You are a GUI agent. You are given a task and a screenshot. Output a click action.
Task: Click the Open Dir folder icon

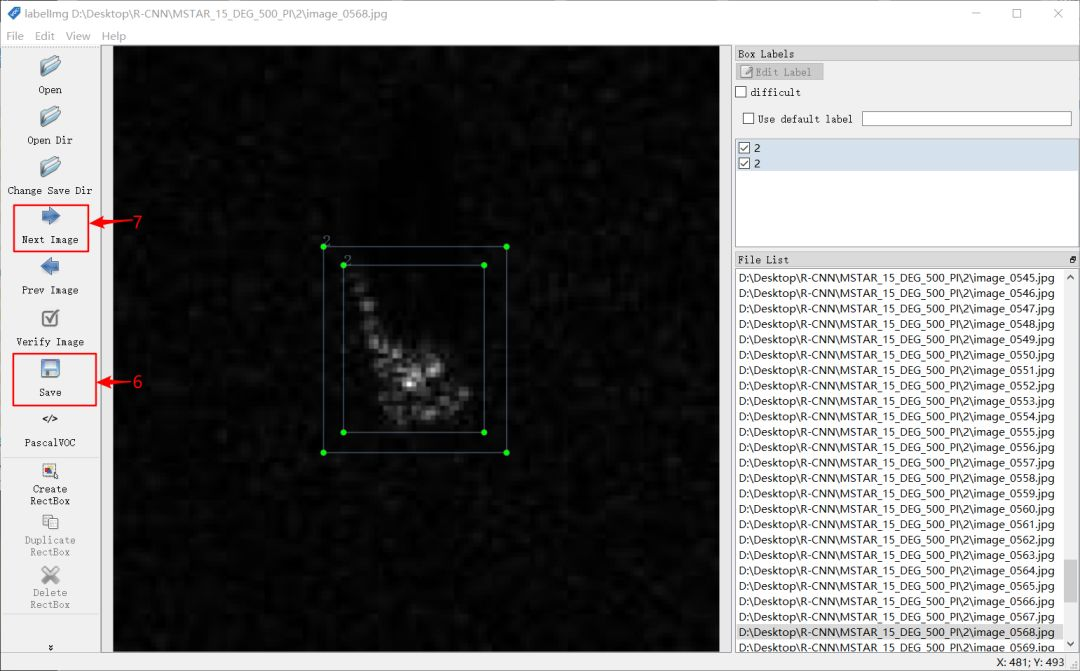click(x=50, y=116)
